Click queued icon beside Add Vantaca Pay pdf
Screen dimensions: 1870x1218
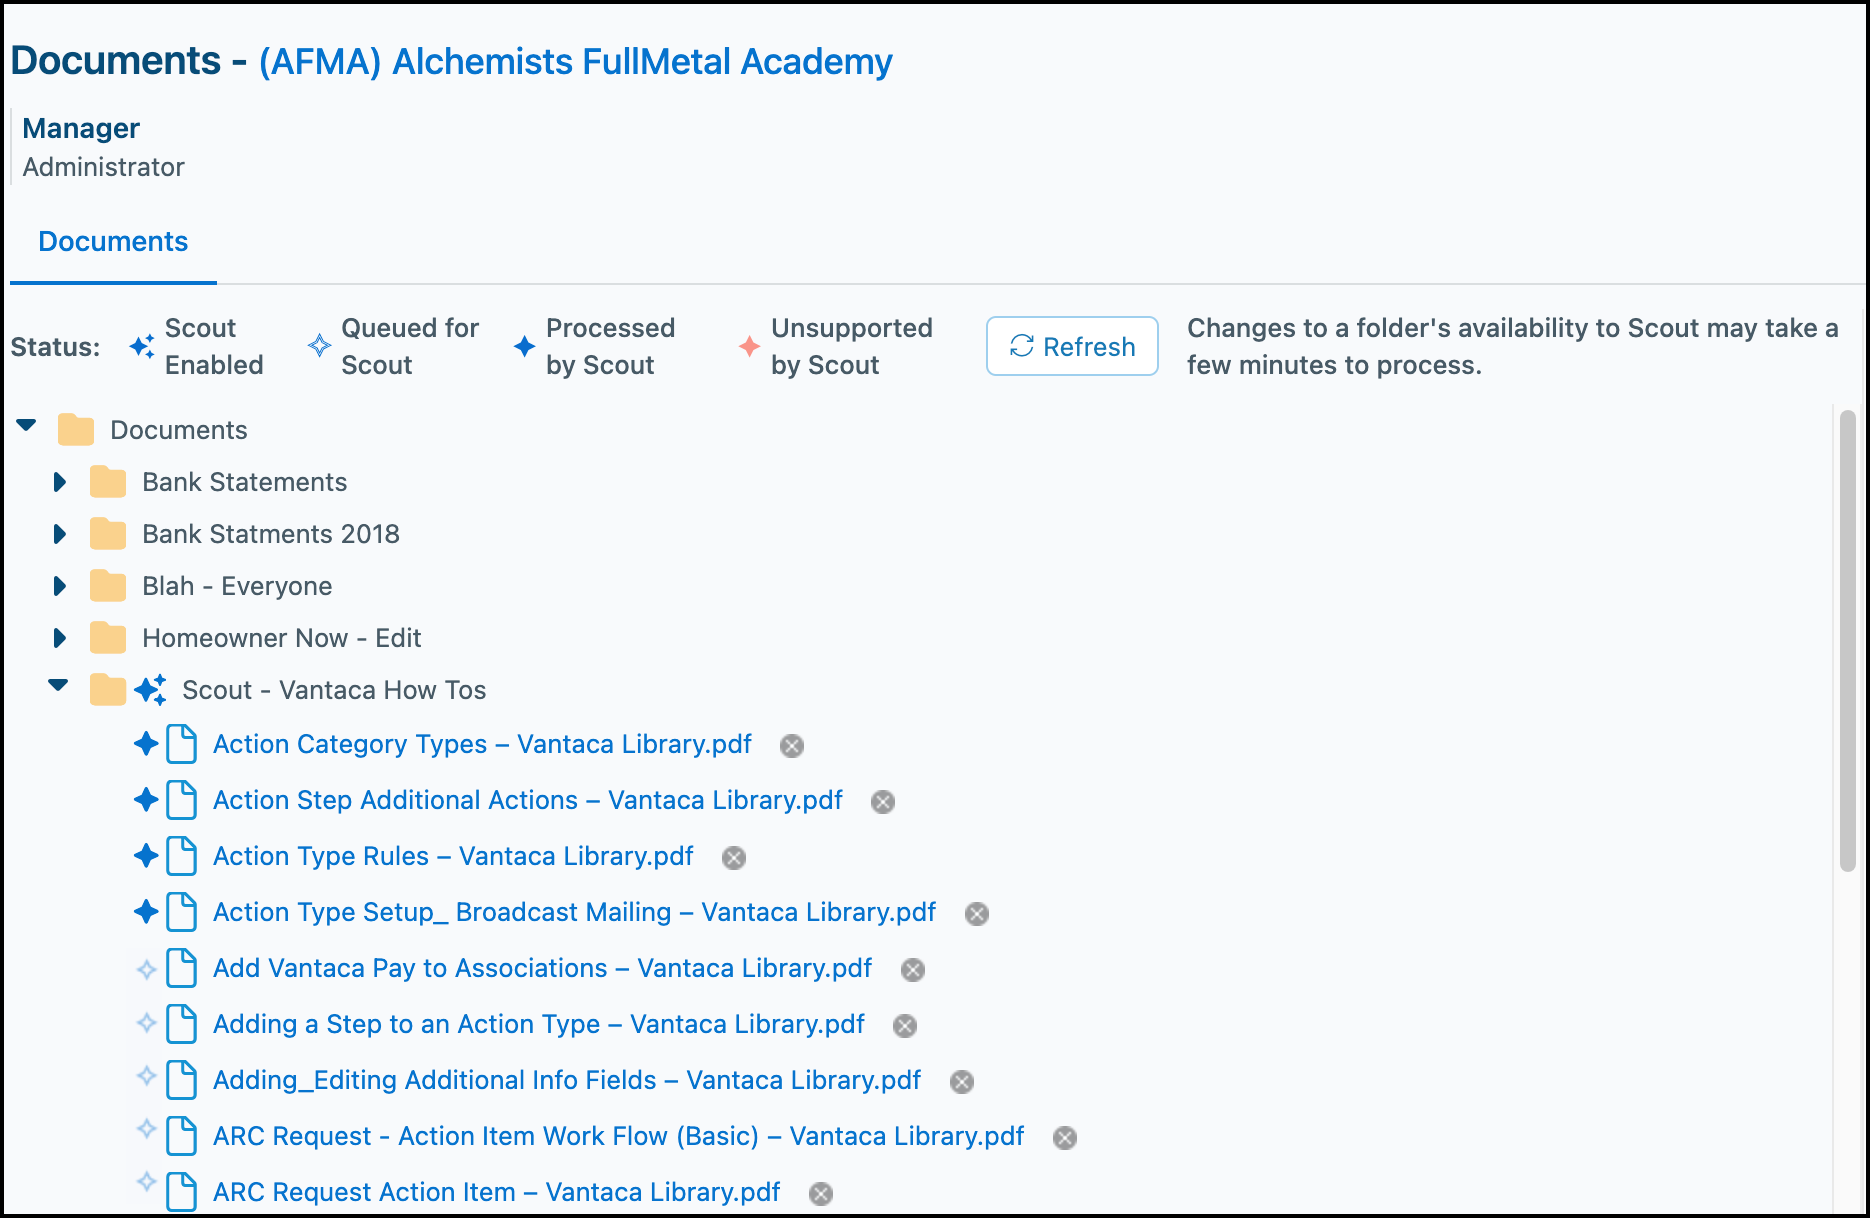coord(146,969)
